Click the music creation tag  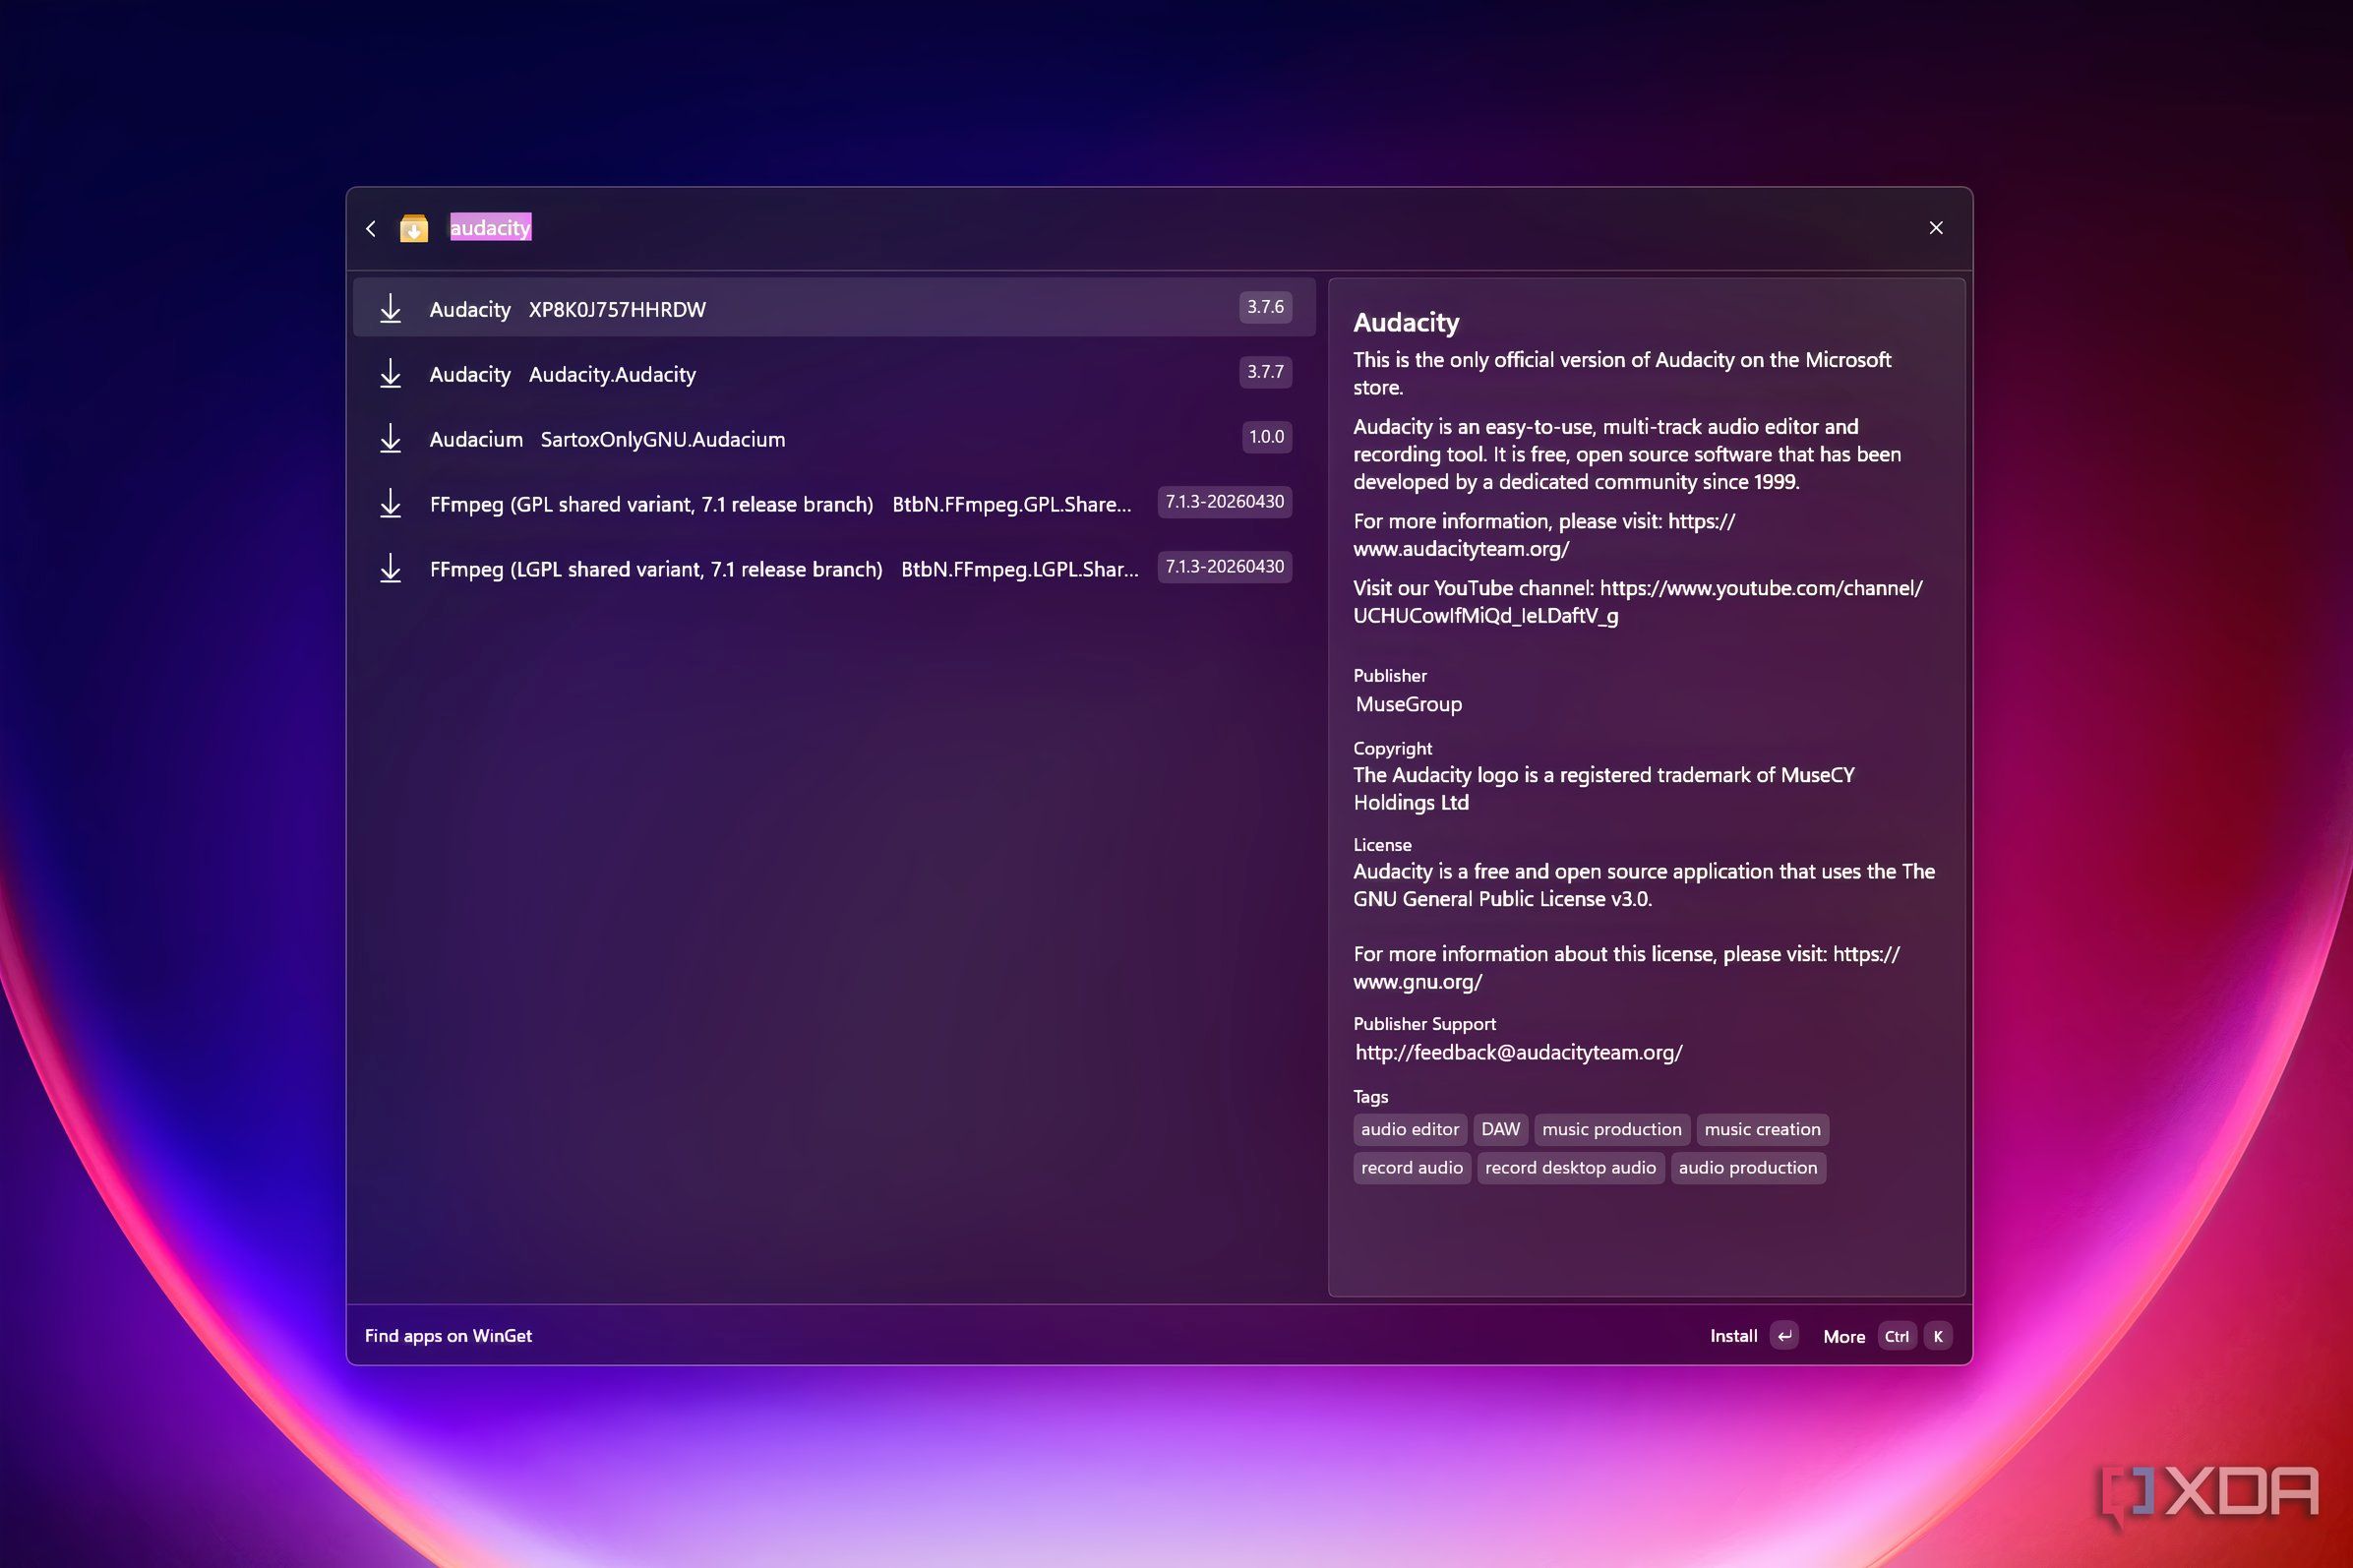pyautogui.click(x=1762, y=1130)
